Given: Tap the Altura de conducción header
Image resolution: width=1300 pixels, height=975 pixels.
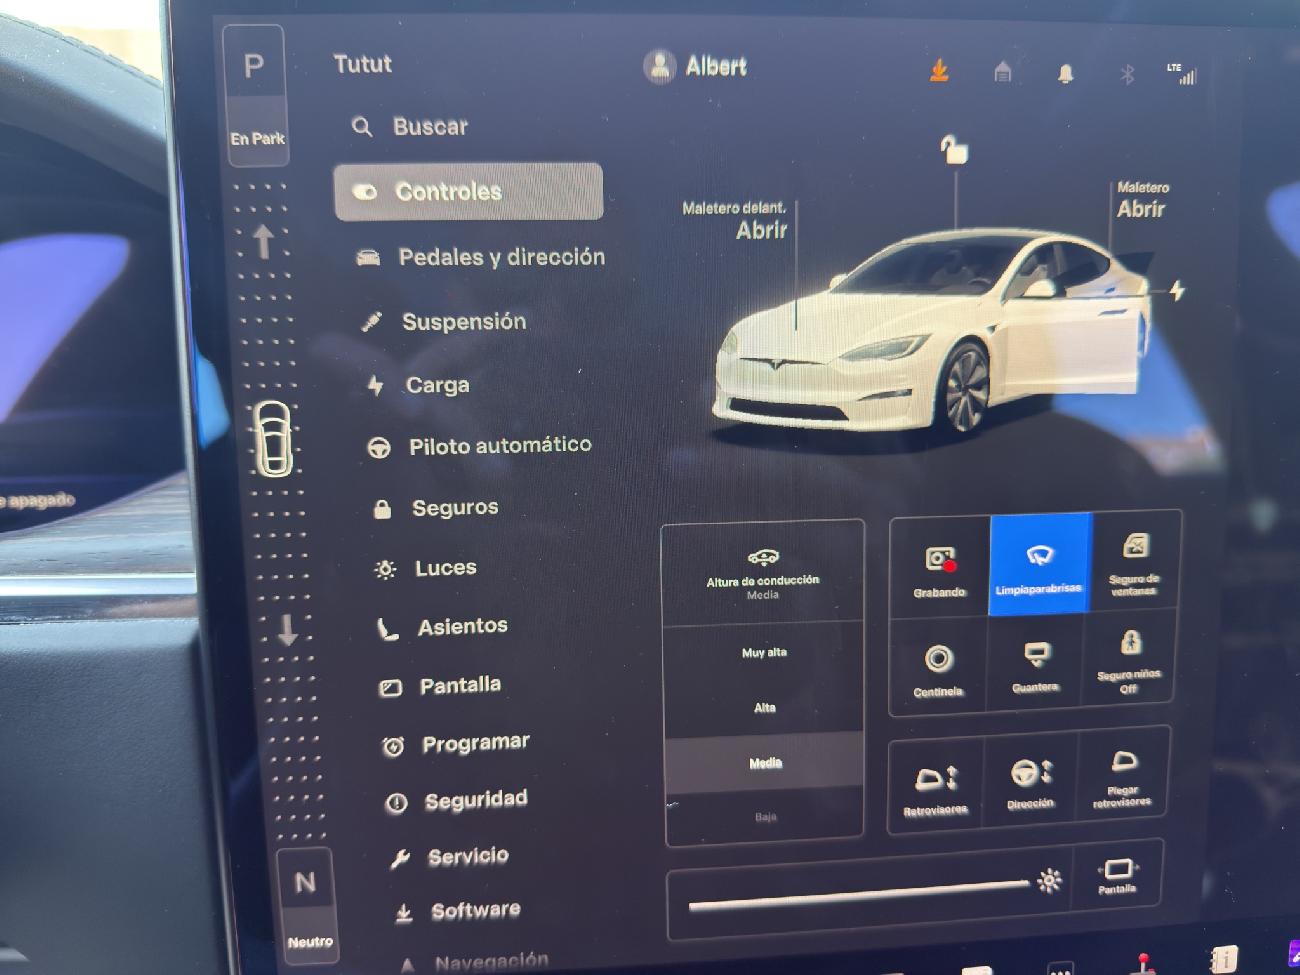Looking at the screenshot, I should coord(763,574).
